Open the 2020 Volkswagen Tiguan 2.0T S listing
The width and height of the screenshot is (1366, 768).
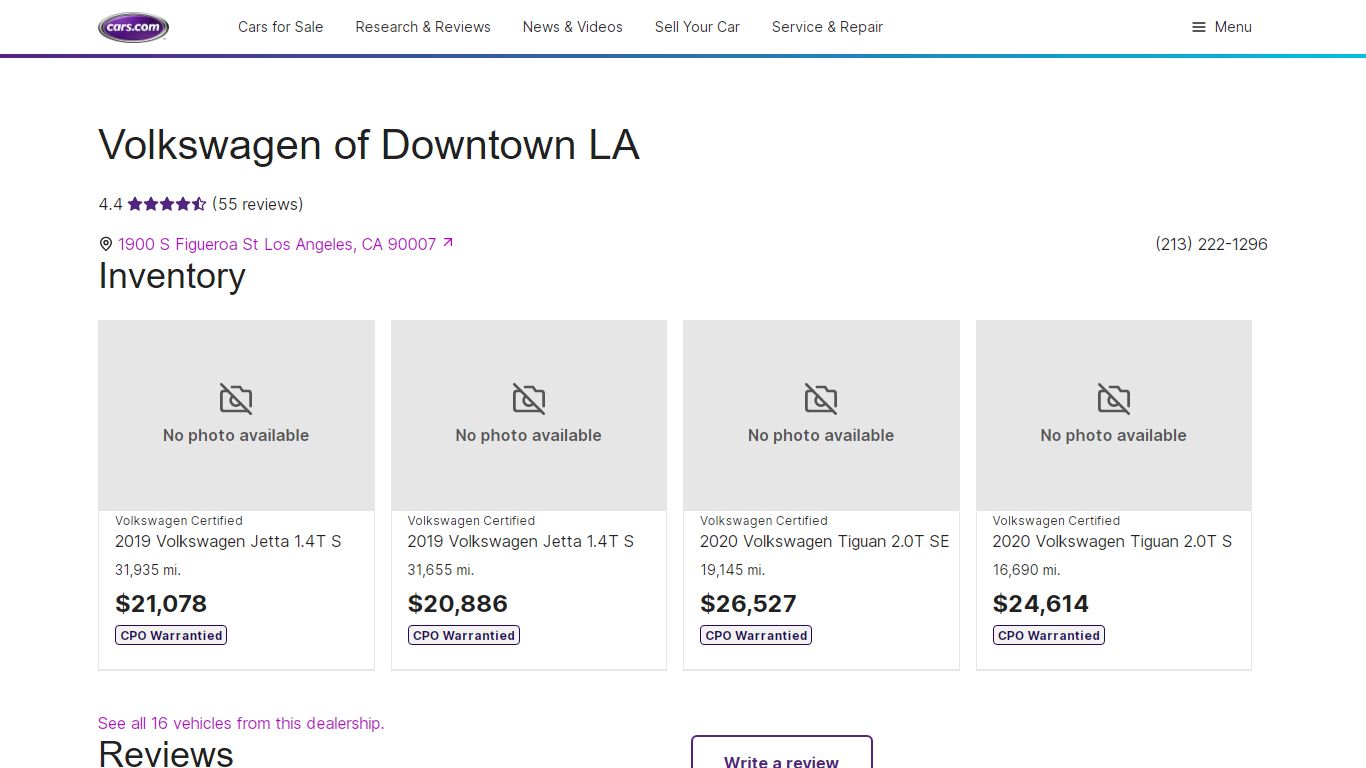tap(1112, 541)
